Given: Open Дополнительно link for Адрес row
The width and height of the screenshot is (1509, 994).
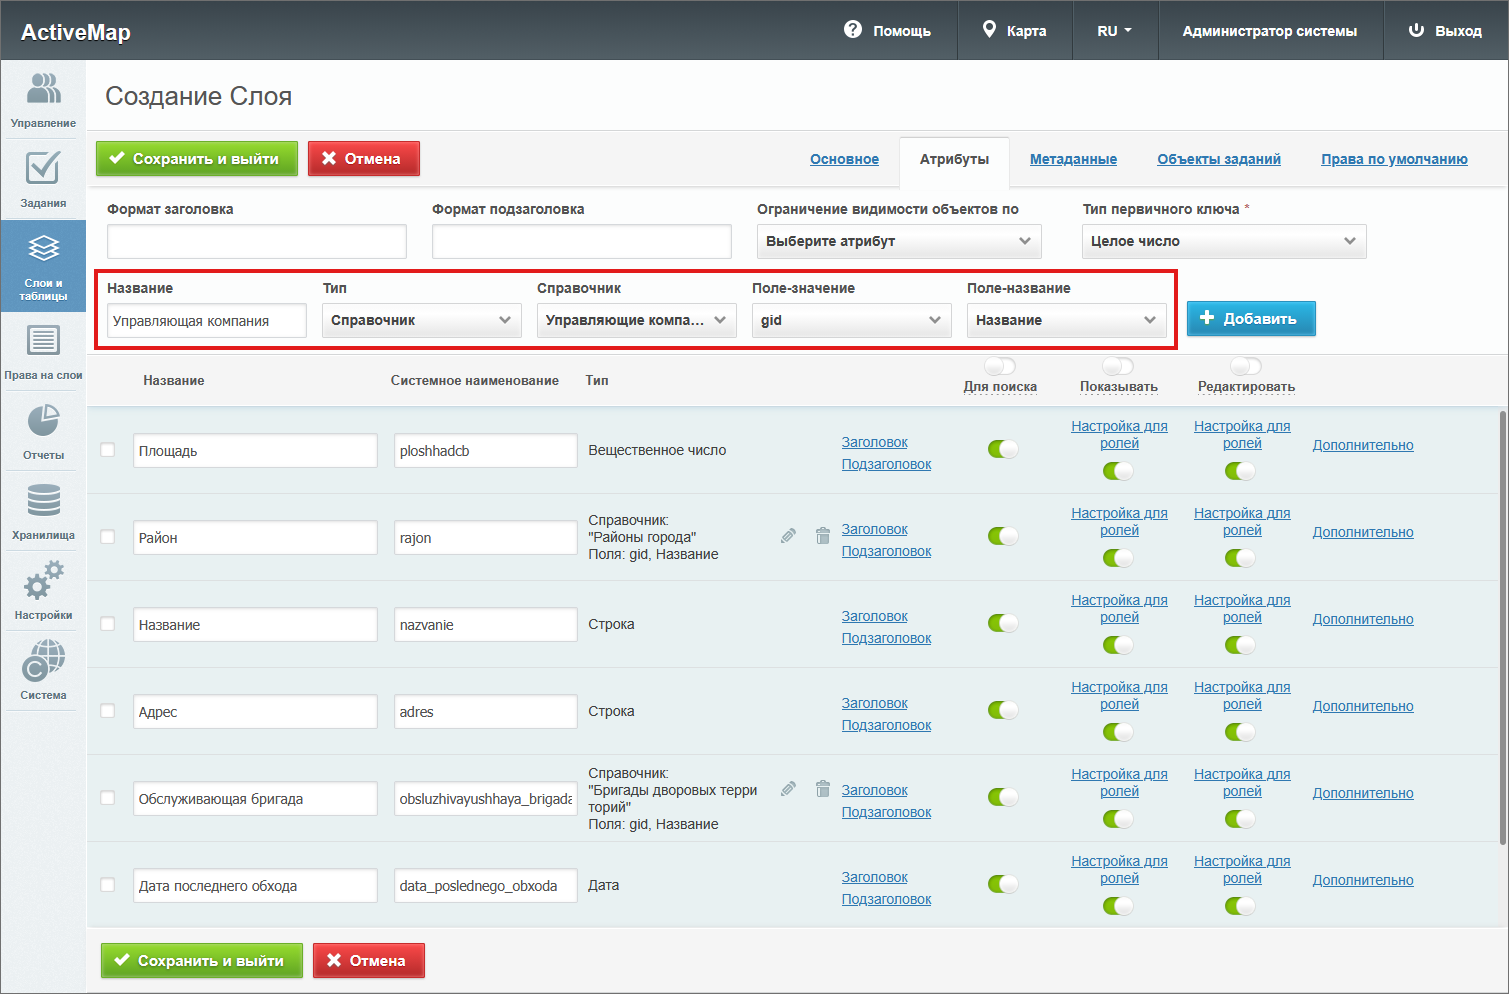Looking at the screenshot, I should point(1362,706).
